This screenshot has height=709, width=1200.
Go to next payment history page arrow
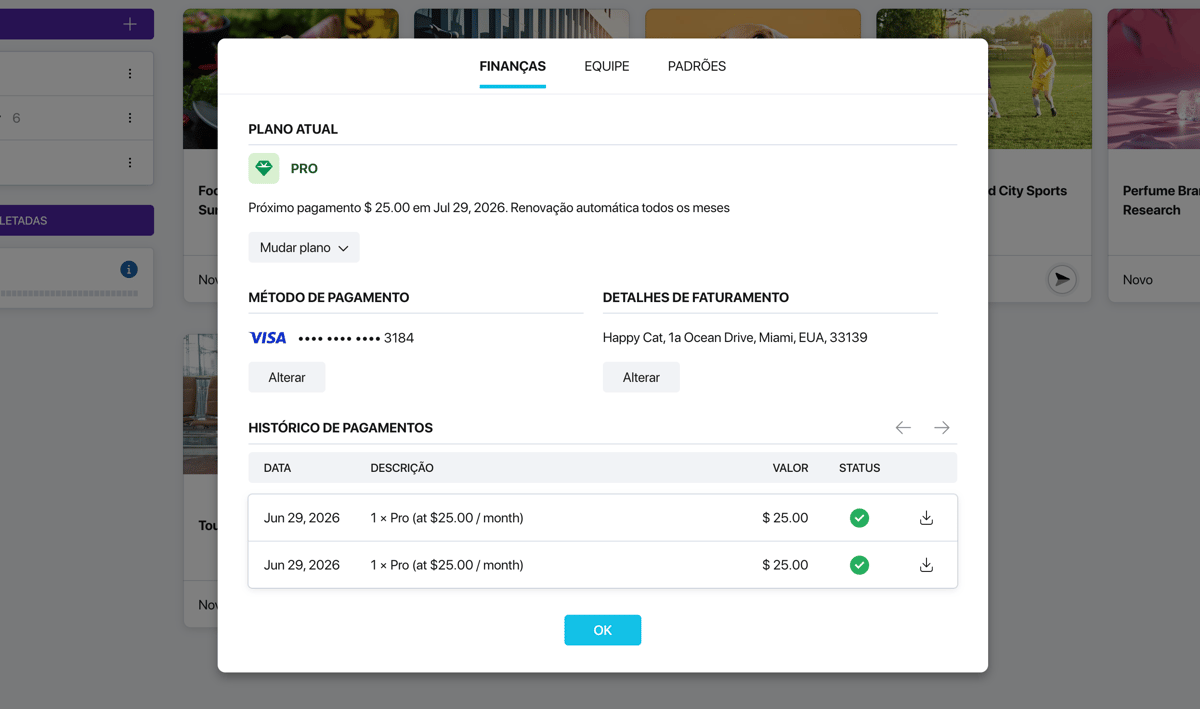(x=942, y=427)
